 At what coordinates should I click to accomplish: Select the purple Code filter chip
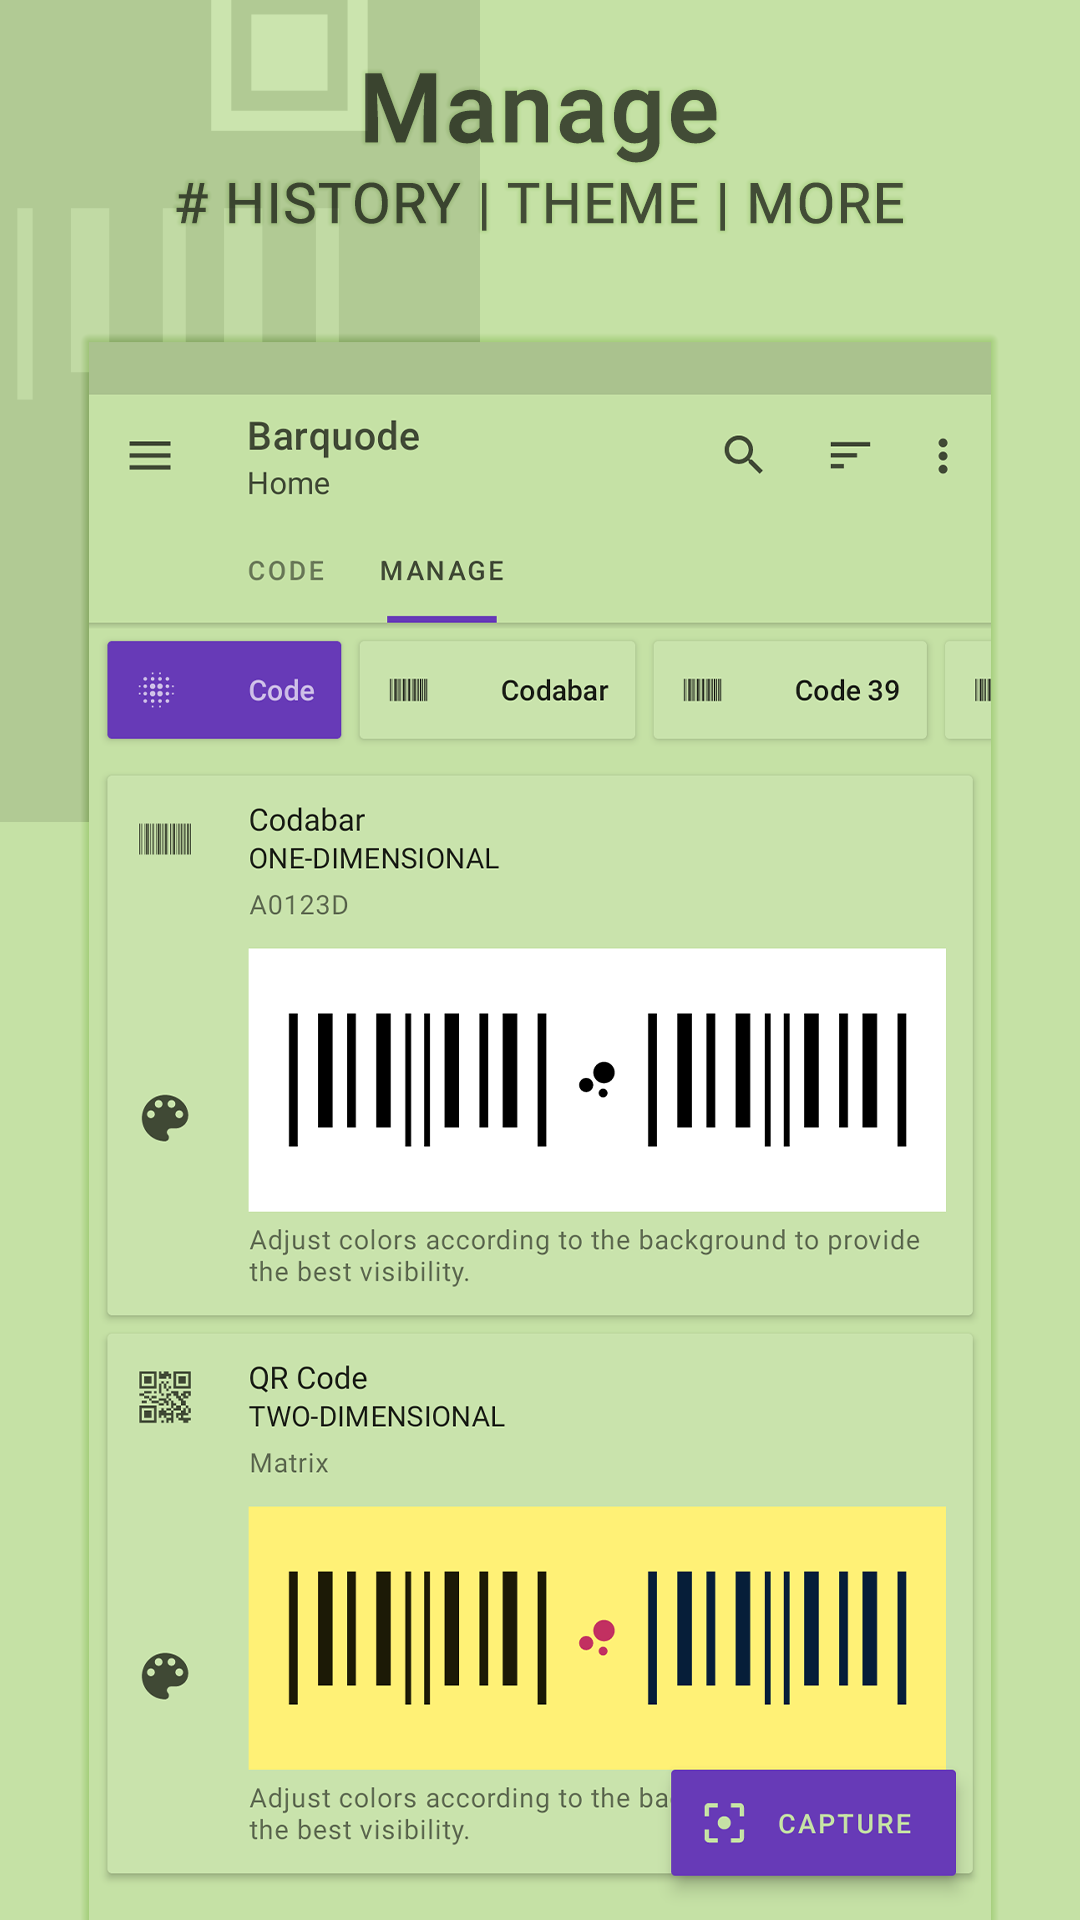tap(224, 690)
